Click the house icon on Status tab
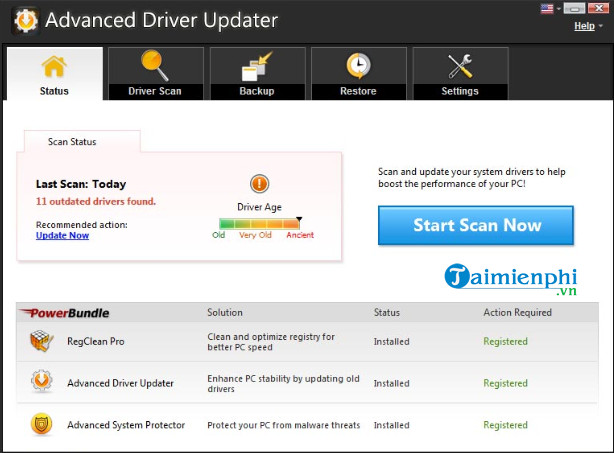614x453 pixels. click(x=54, y=66)
